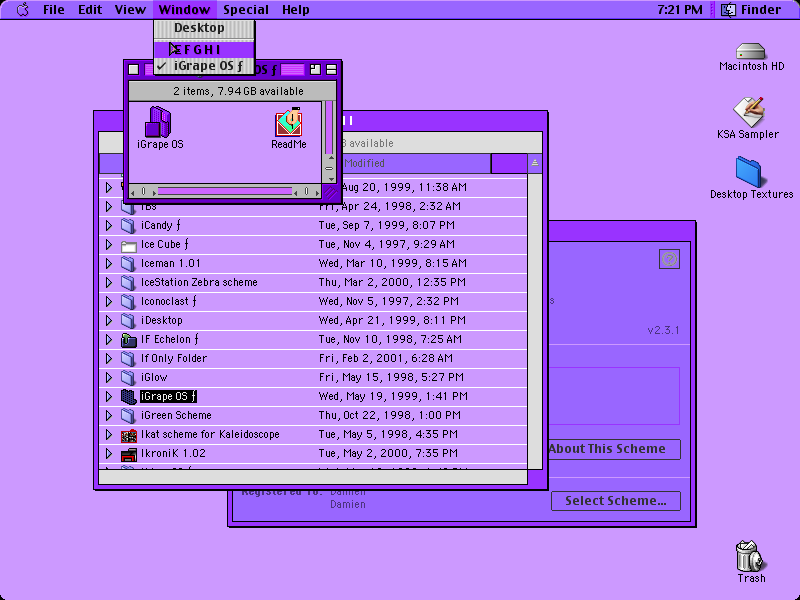Click version label "v2.3.1" in Kaleidoscope window

tap(663, 331)
